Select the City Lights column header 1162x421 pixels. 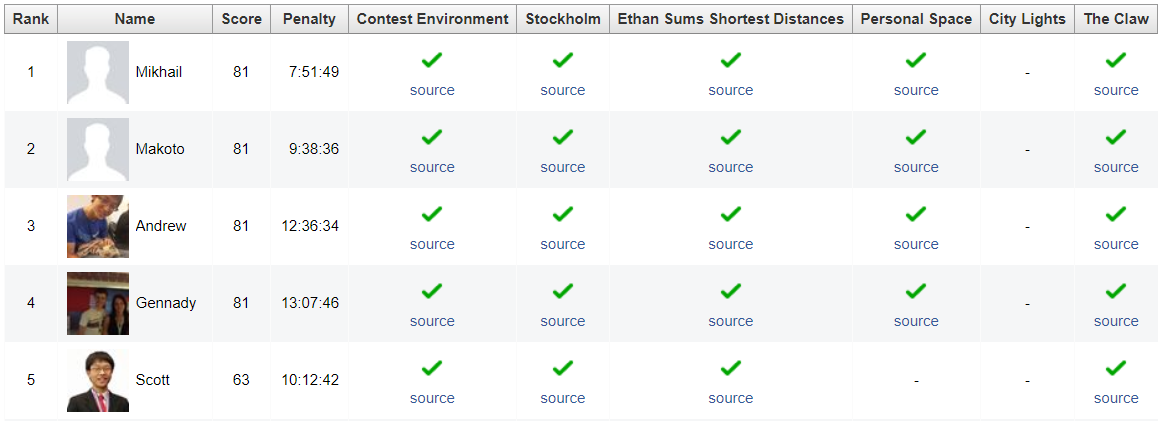click(1027, 19)
